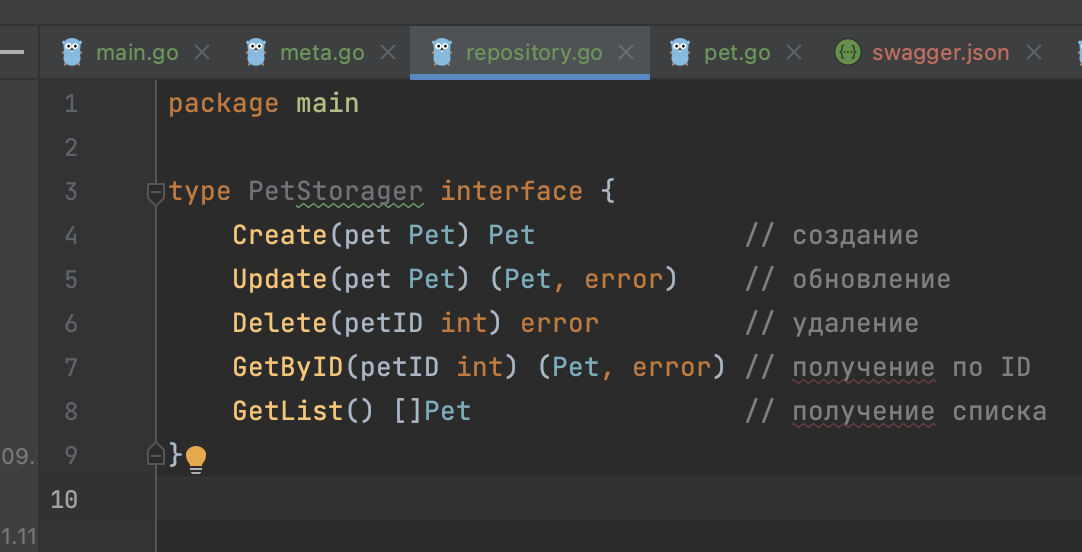Open the swagger.json tab
This screenshot has width=1082, height=552.
point(940,53)
